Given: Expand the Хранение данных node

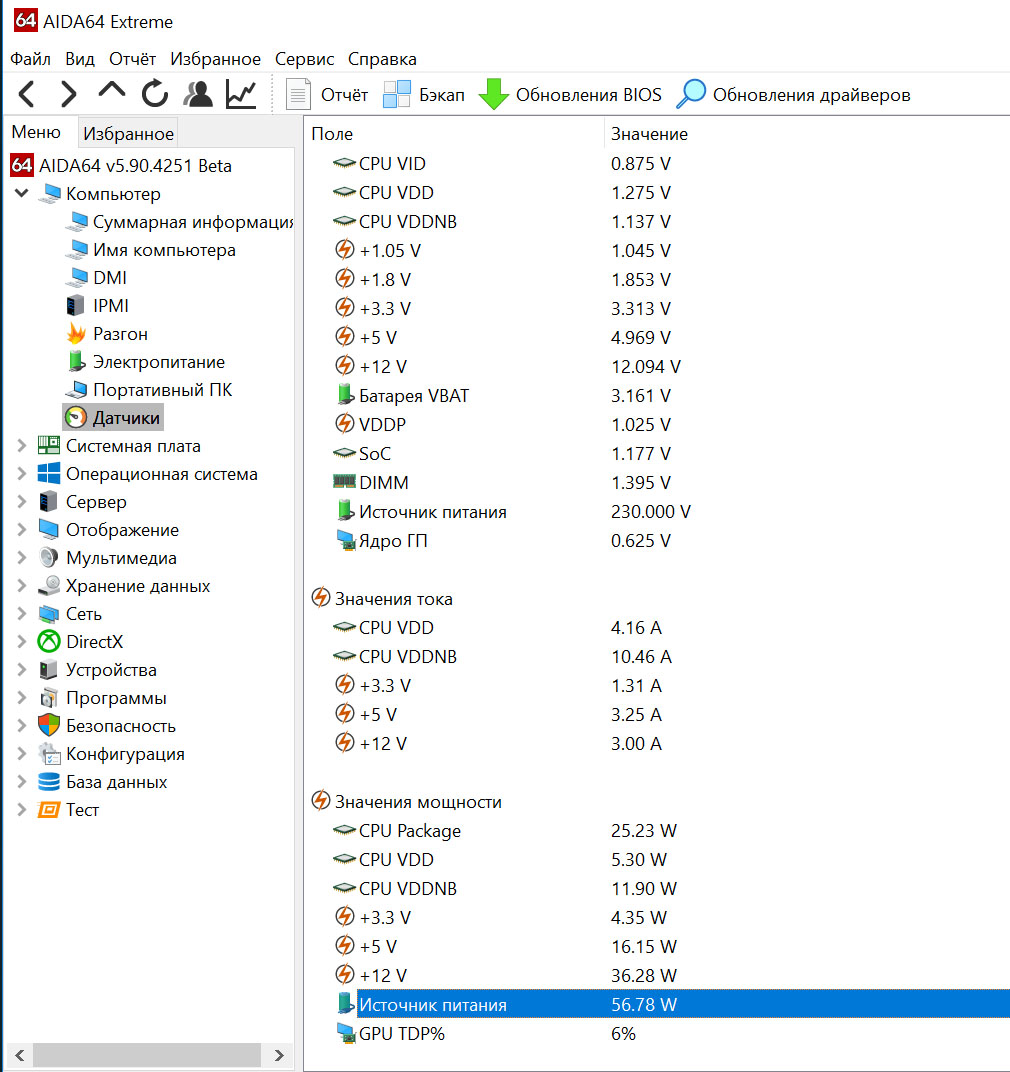Looking at the screenshot, I should [22, 586].
